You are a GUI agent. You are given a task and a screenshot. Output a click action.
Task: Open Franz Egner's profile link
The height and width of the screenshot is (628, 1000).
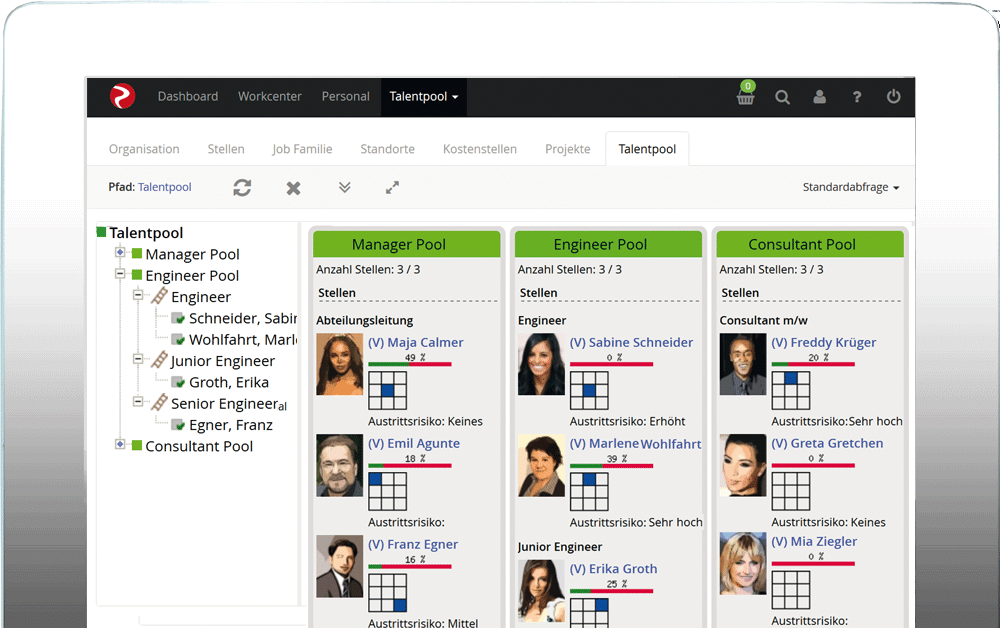pyautogui.click(x=413, y=544)
